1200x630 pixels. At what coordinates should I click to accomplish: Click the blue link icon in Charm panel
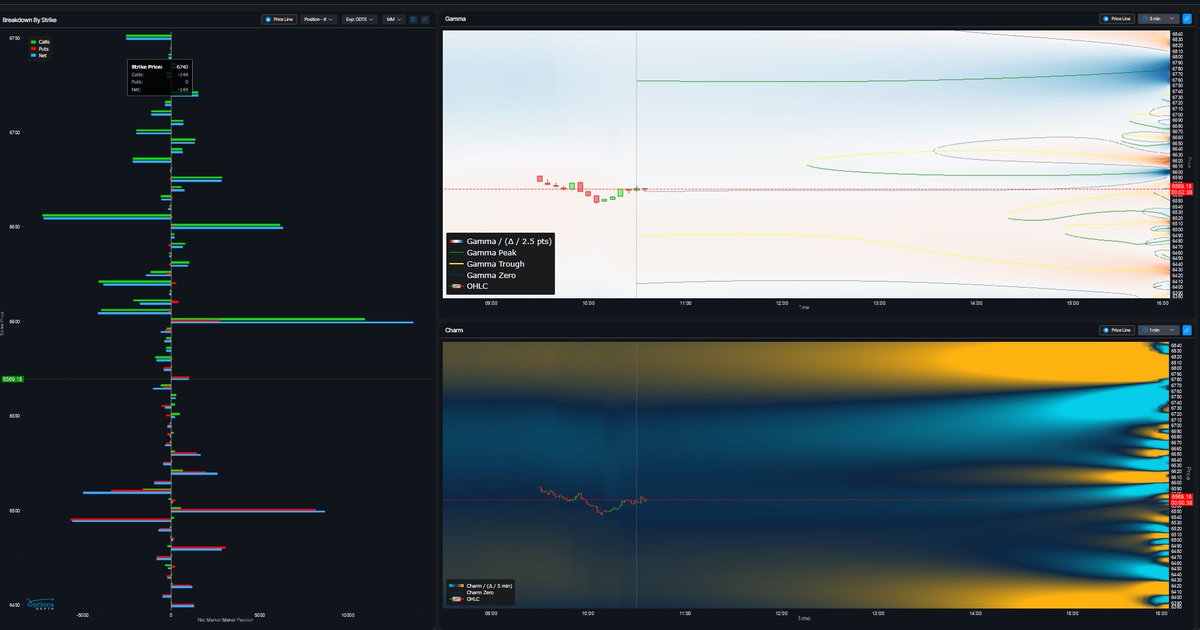1187,330
